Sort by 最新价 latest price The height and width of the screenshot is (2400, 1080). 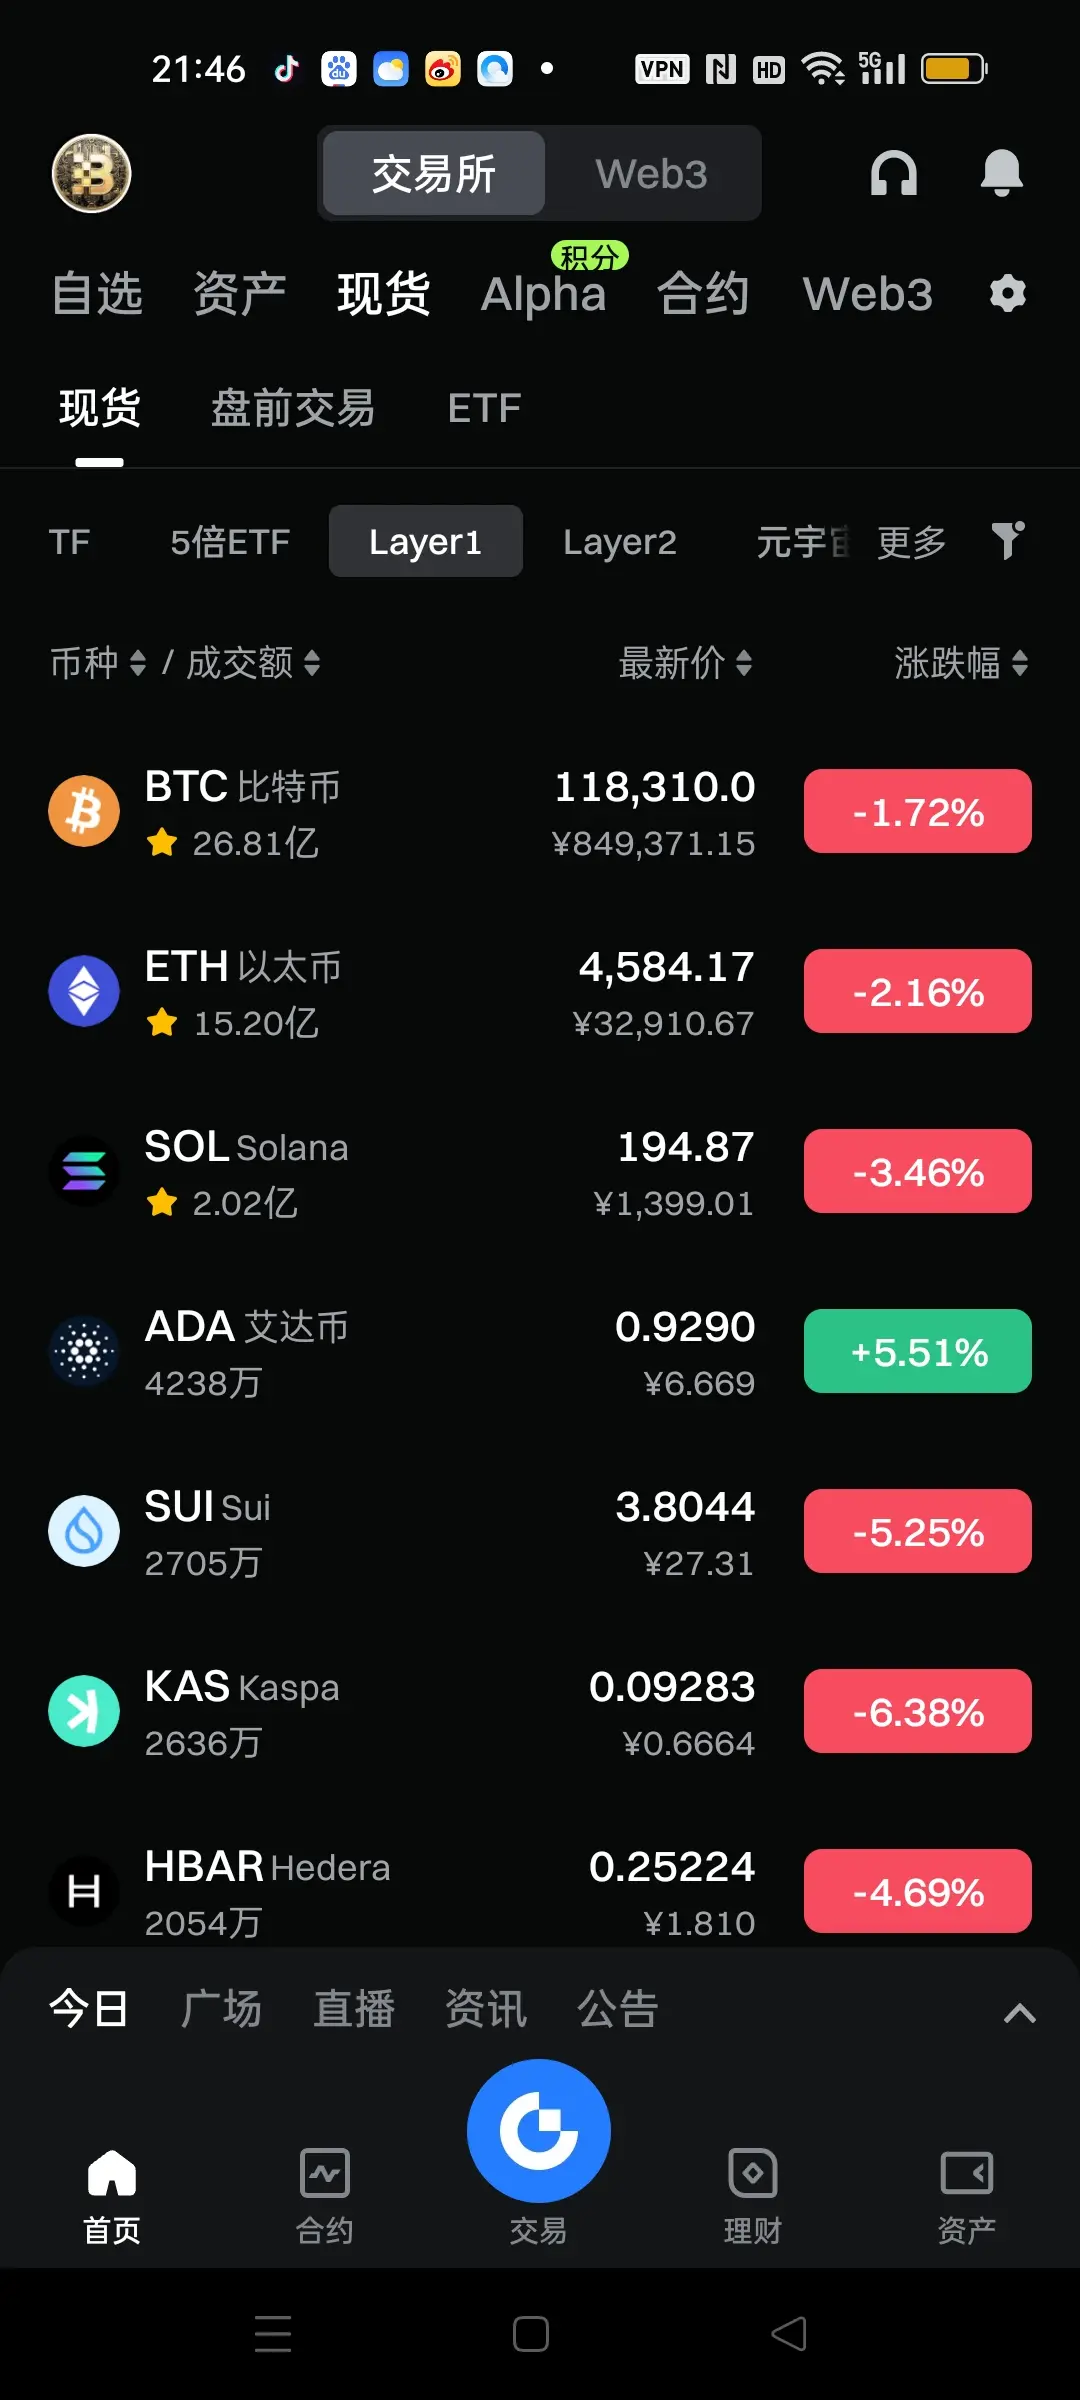point(685,662)
